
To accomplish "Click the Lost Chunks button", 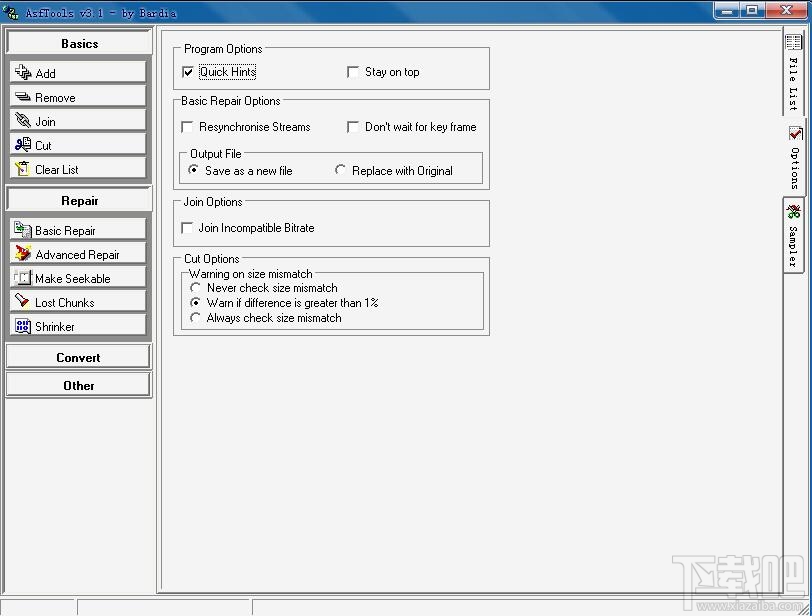I will 22,302.
